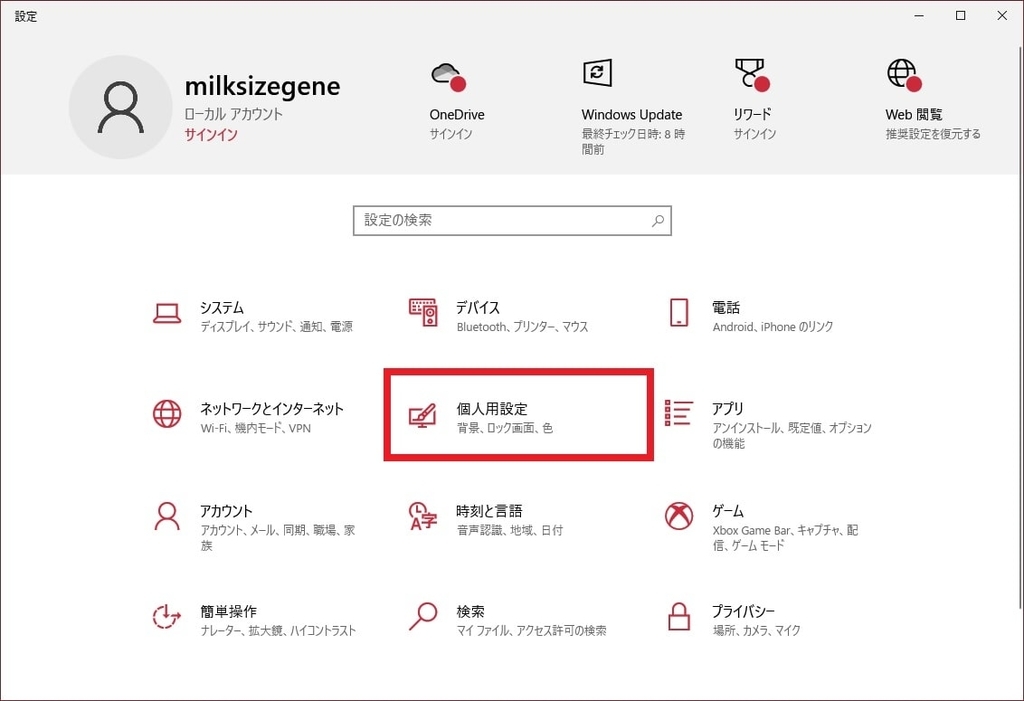This screenshot has height=701, width=1024.
Task: Click the リワード medal icon
Action: 752,74
